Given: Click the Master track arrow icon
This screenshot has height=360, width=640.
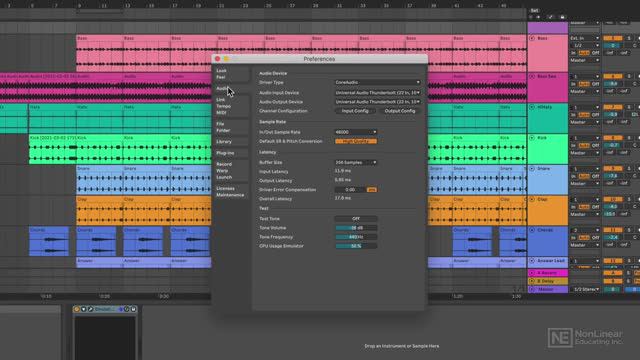Looking at the screenshot, I should point(532,289).
